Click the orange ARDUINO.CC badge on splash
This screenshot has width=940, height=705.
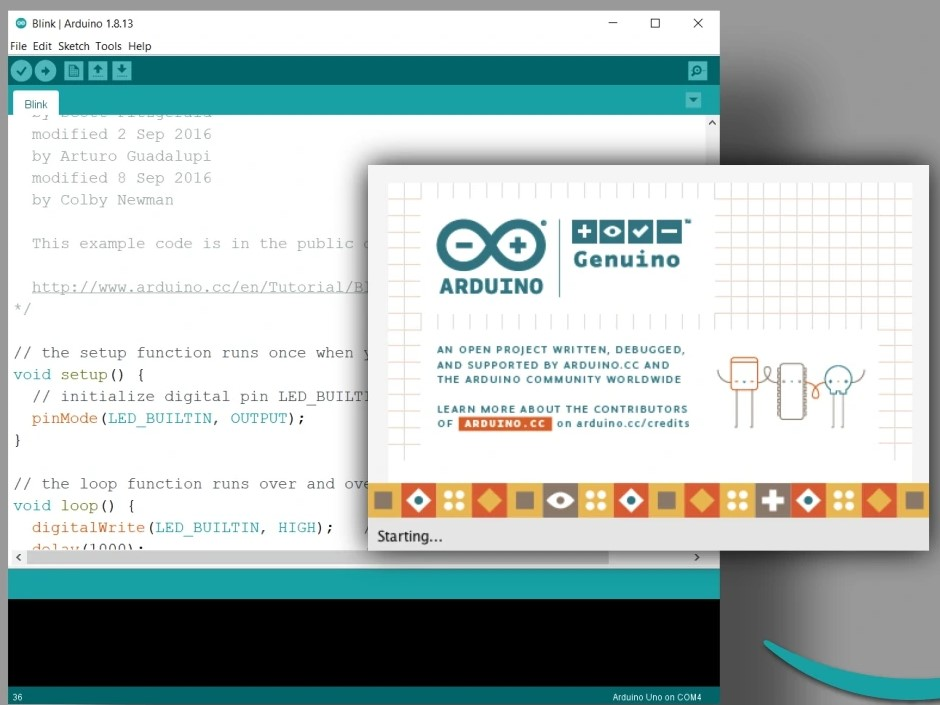505,423
